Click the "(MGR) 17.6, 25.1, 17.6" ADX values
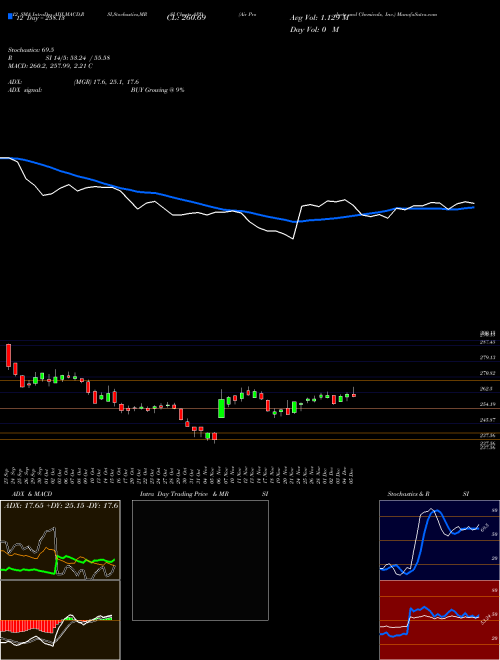The image size is (500, 660). pyautogui.click(x=106, y=82)
